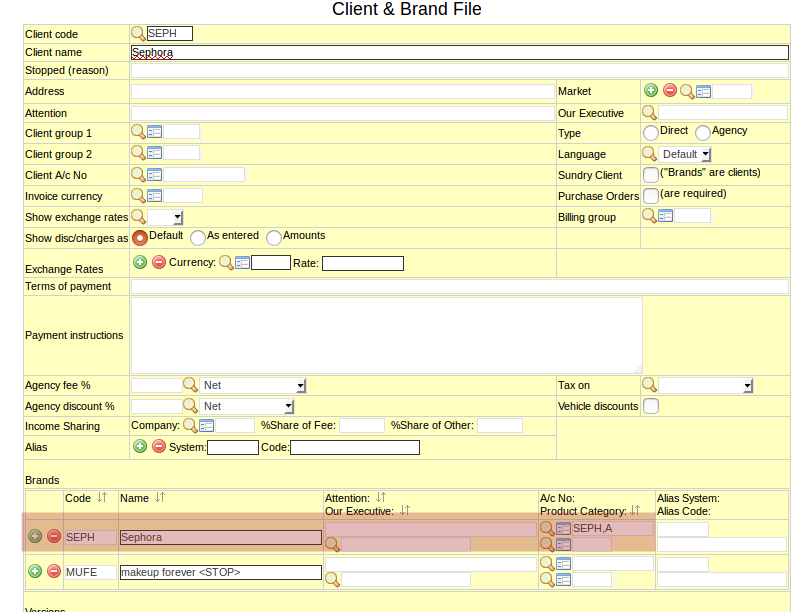The image size is (795, 612).
Task: Open the Show exchange rates dropdown
Action: (165, 218)
